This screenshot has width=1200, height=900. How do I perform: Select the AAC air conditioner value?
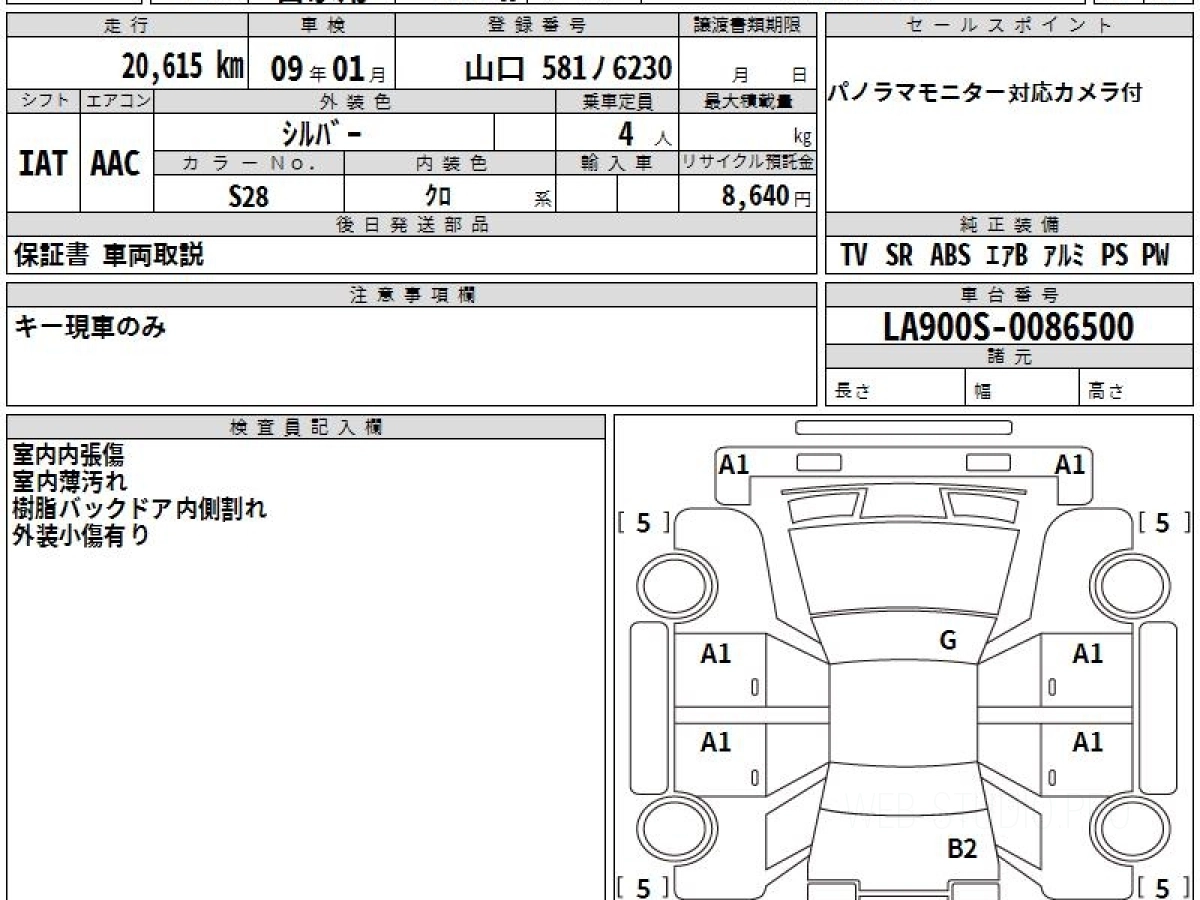coord(116,163)
